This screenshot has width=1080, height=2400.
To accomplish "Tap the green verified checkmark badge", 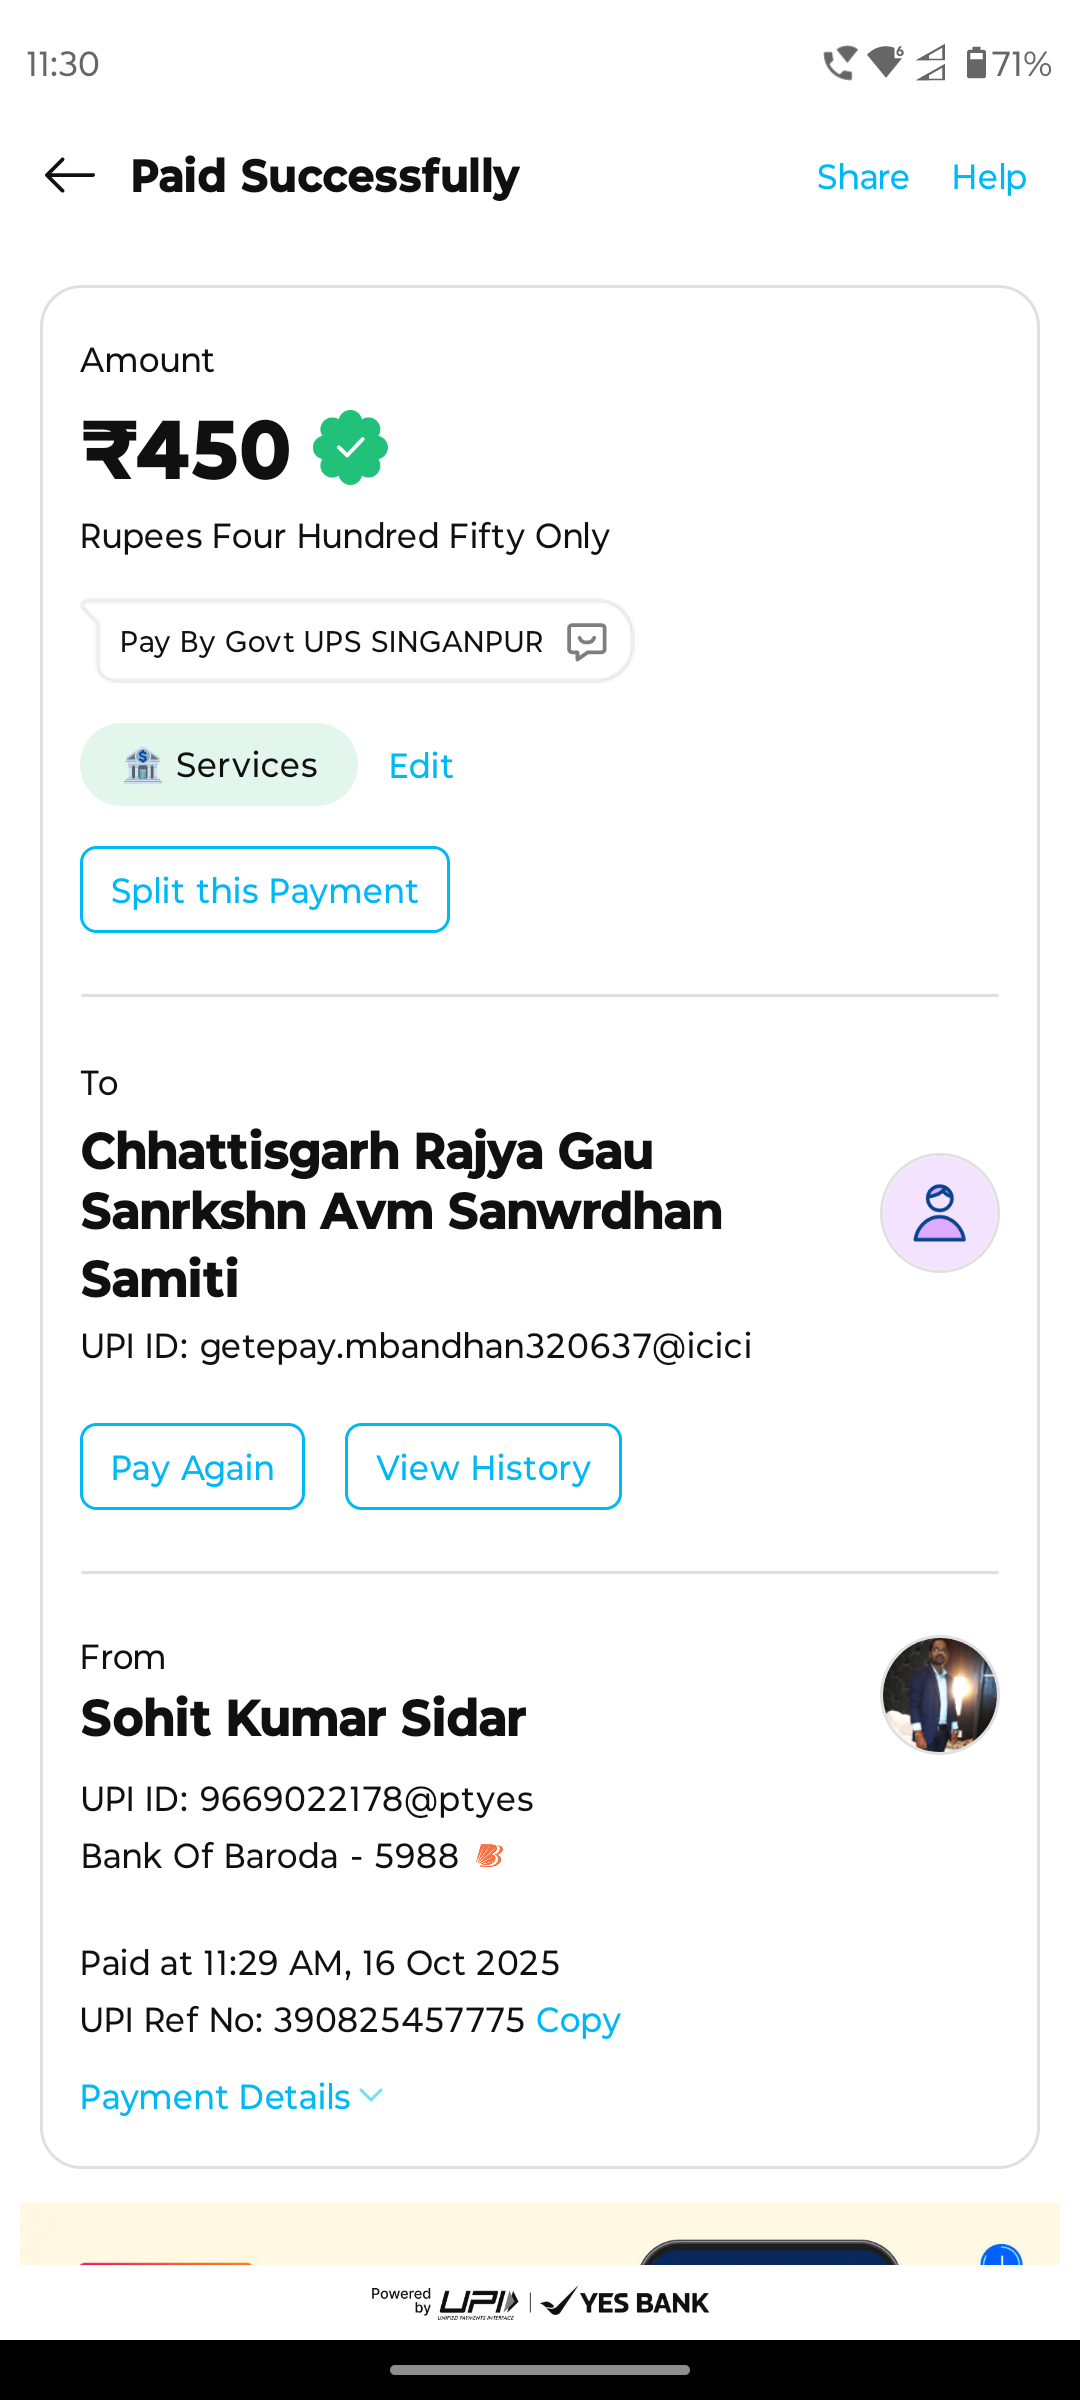I will pyautogui.click(x=350, y=448).
